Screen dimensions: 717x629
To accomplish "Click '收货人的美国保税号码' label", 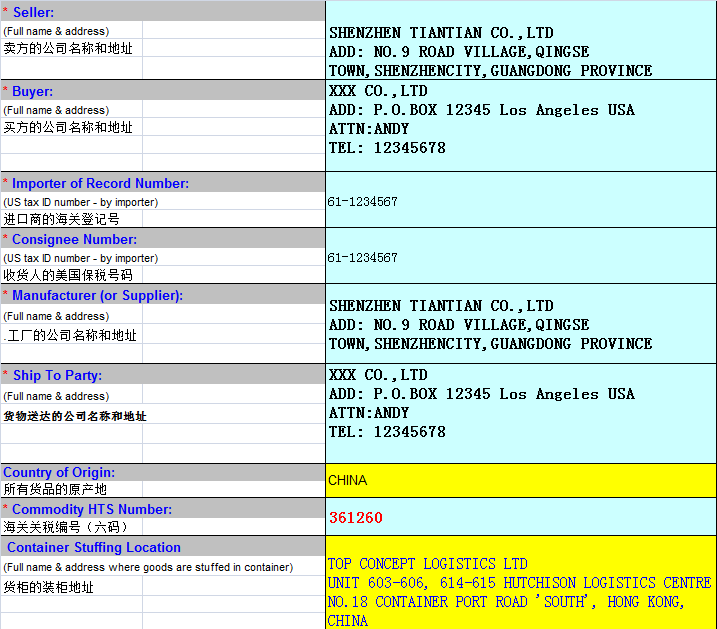I will tap(68, 275).
